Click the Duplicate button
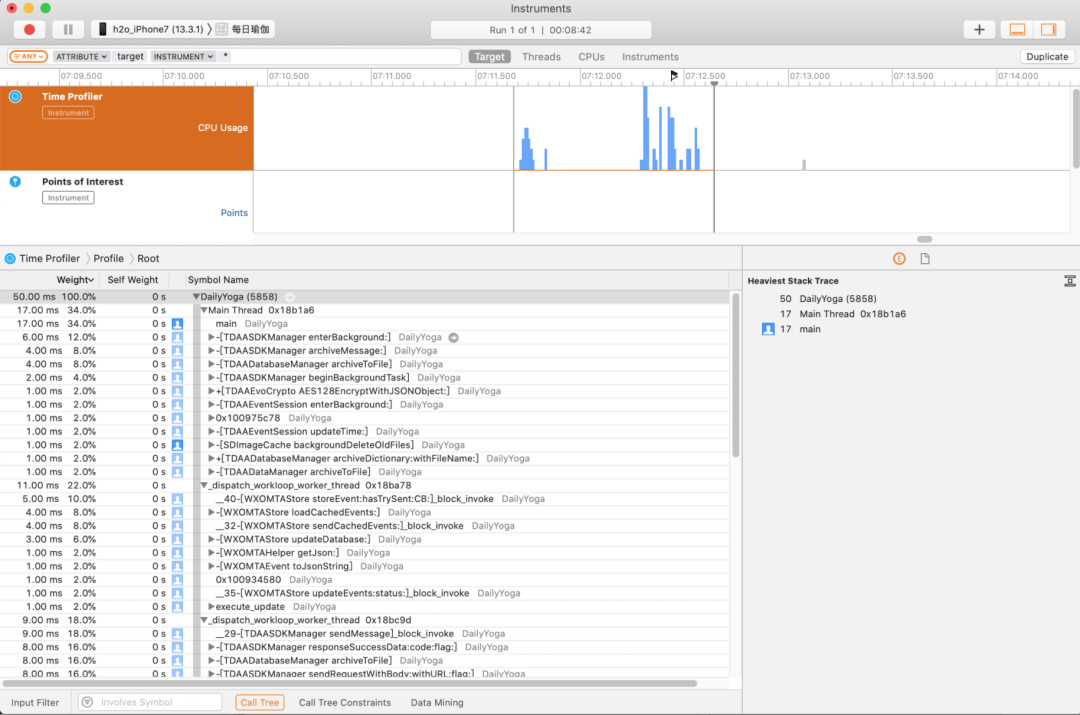 [1047, 56]
